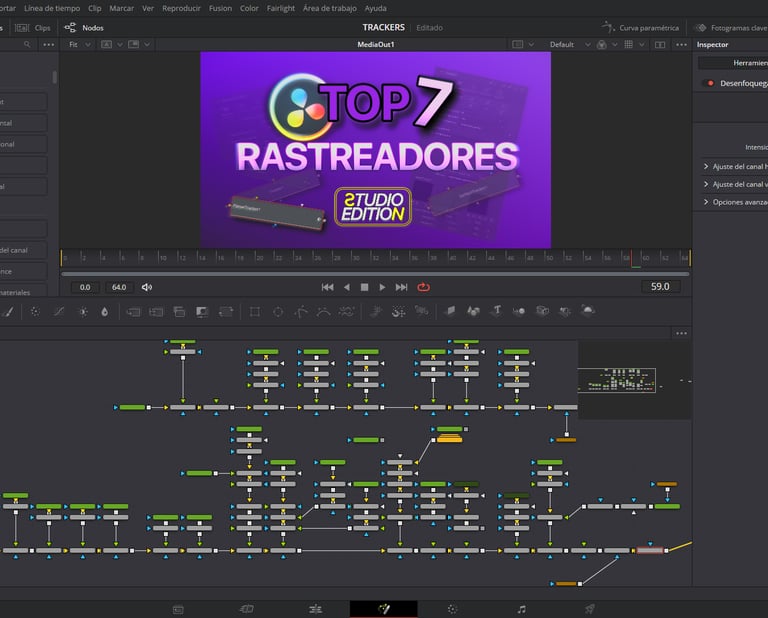The image size is (768, 618).
Task: Open dropdown next to viewer A button
Action: 119,45
